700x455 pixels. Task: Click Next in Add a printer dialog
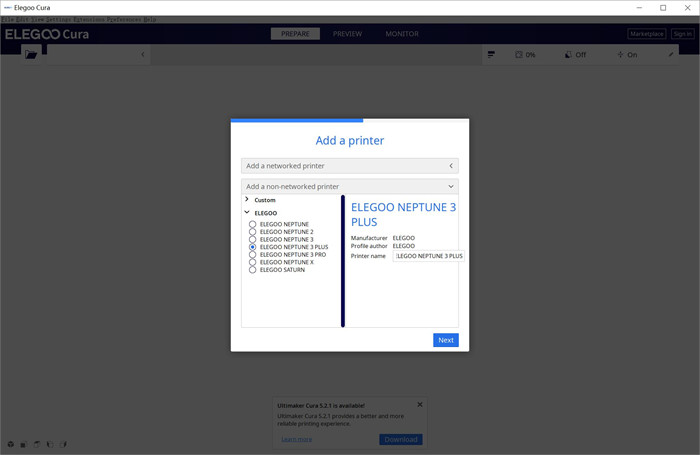pyautogui.click(x=446, y=340)
